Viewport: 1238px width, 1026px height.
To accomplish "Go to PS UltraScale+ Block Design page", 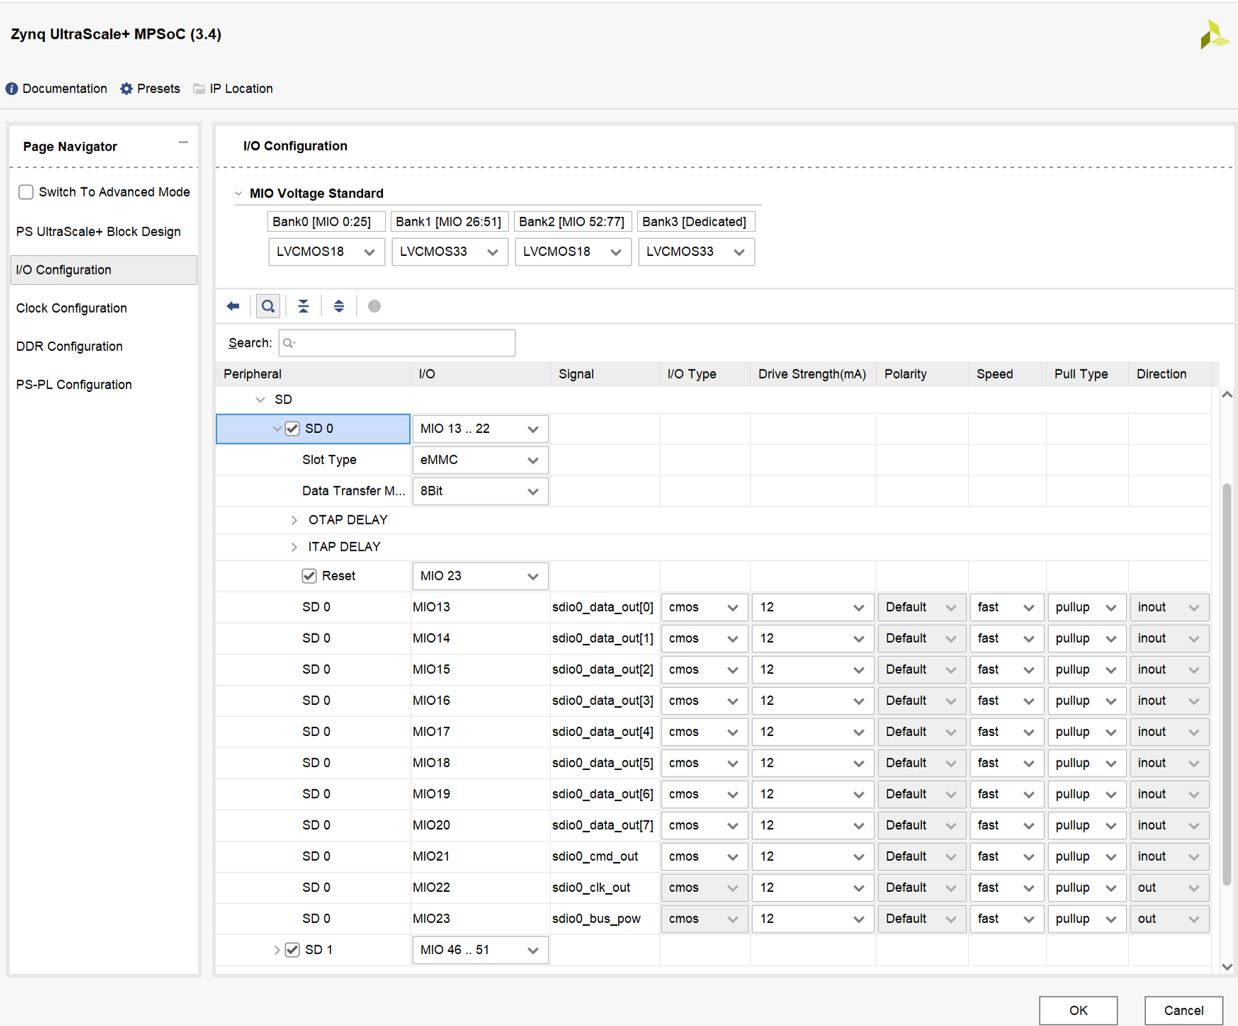I will 98,231.
